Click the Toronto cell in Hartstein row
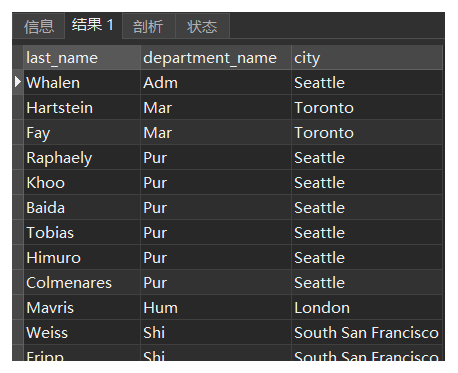Viewport: 458px width, 373px height. point(367,108)
